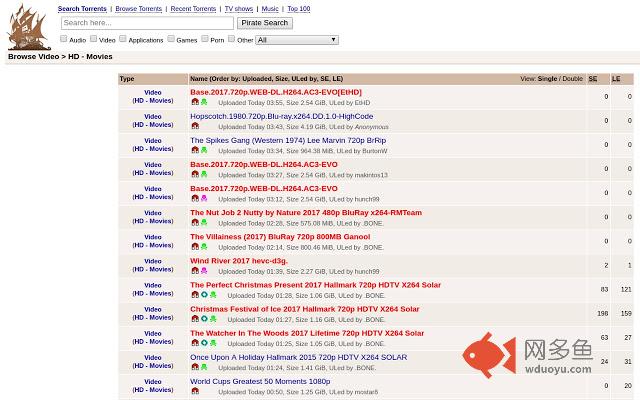Click magnet icon for Base.2017 EVO[EtHD] torrent
This screenshot has height=400, width=640.
pos(195,102)
